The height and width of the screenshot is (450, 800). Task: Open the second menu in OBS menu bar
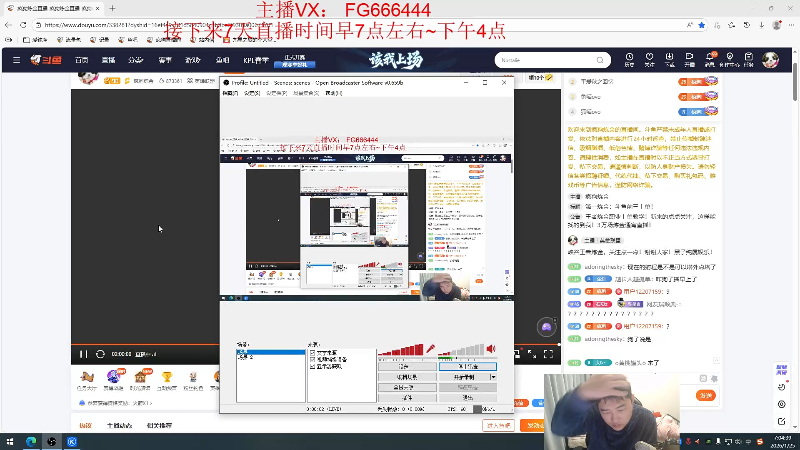click(252, 93)
